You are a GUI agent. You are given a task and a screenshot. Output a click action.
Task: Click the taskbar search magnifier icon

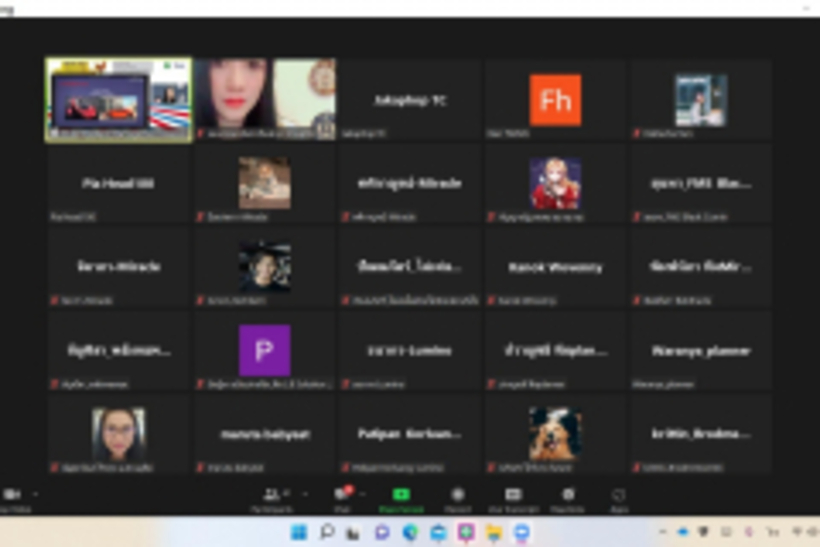(327, 532)
